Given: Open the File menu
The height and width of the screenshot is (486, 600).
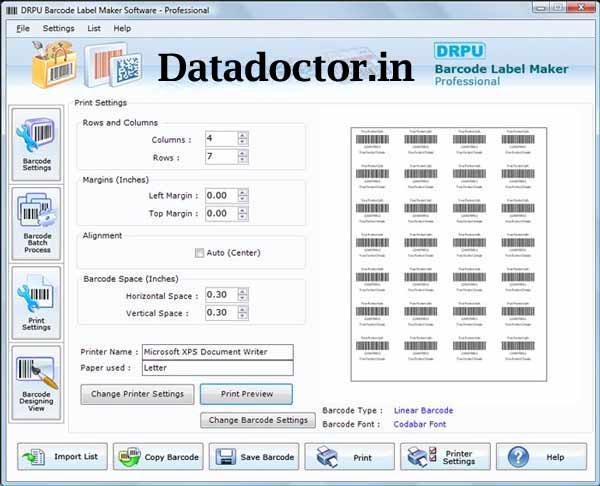Looking at the screenshot, I should point(23,28).
